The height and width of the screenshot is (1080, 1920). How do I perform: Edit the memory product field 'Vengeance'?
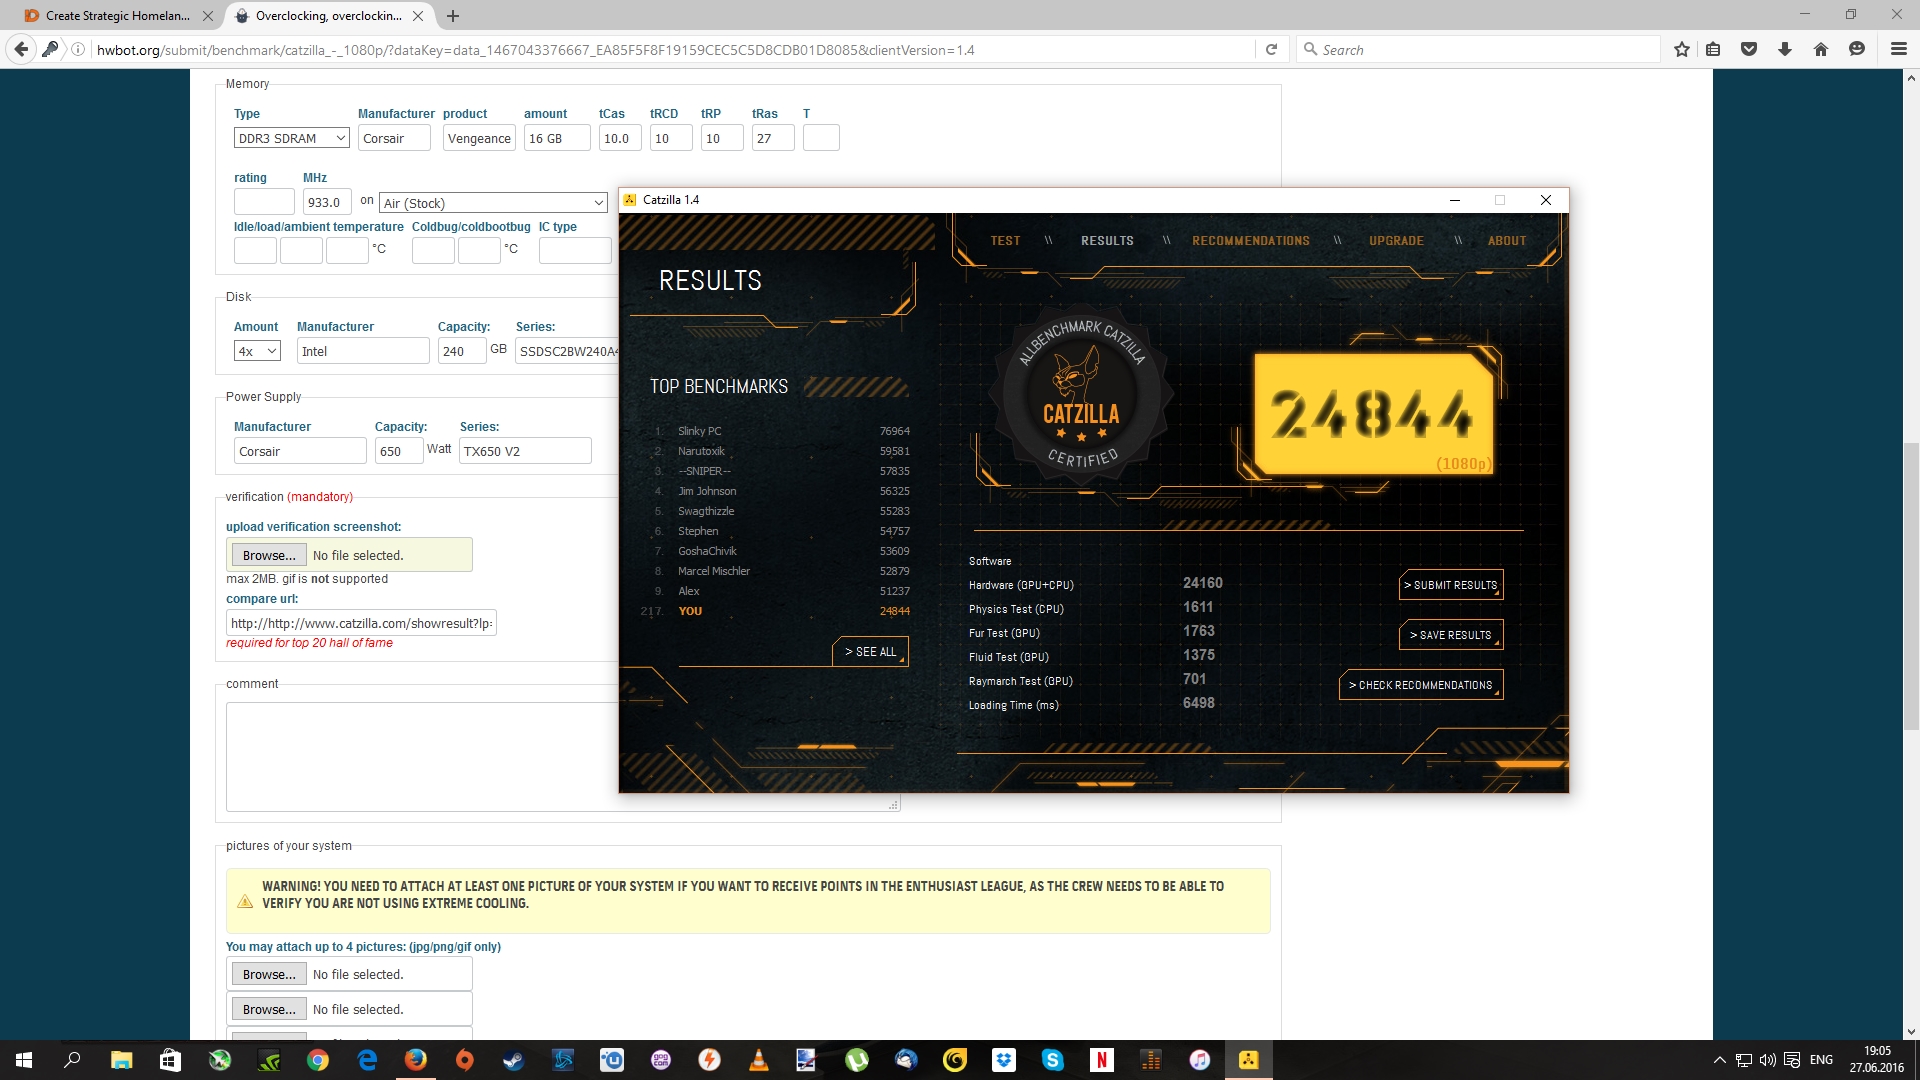coord(479,138)
